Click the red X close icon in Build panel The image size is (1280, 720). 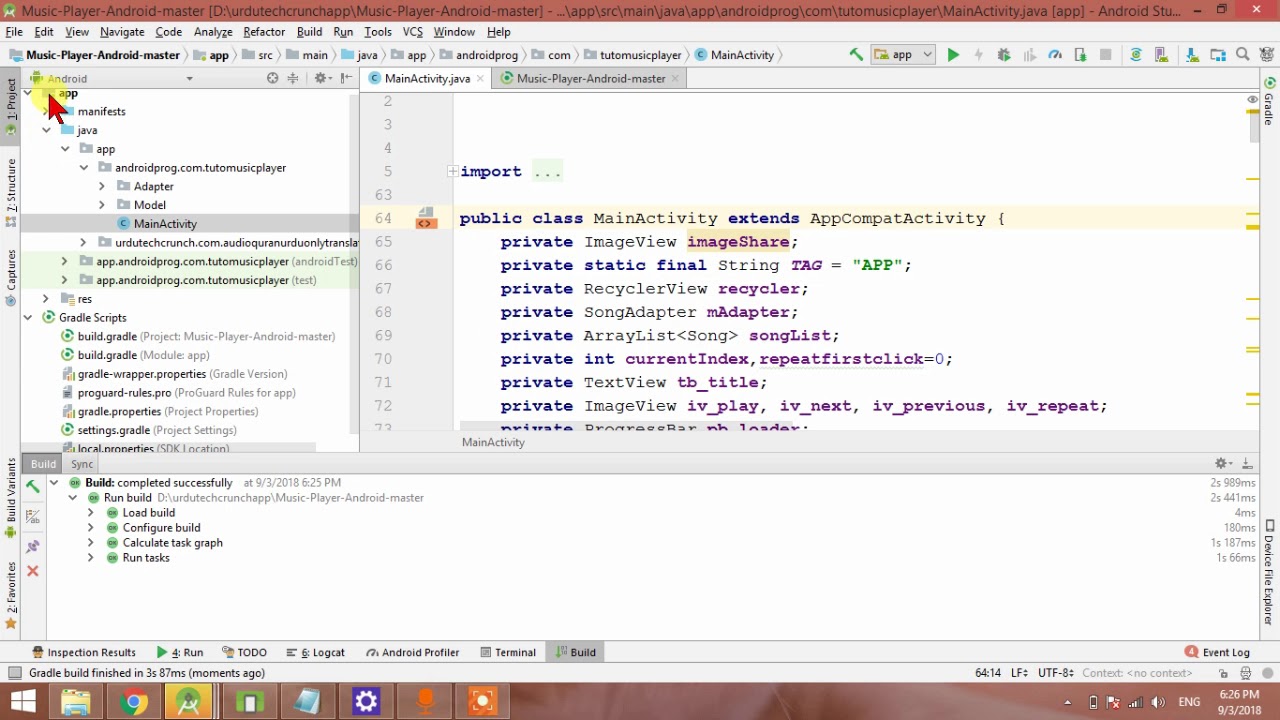click(x=33, y=571)
